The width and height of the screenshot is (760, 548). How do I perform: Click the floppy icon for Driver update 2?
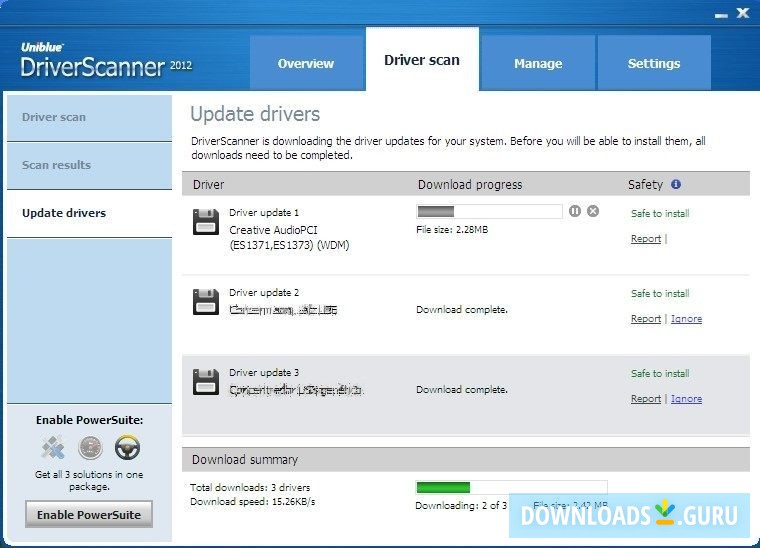coord(206,302)
